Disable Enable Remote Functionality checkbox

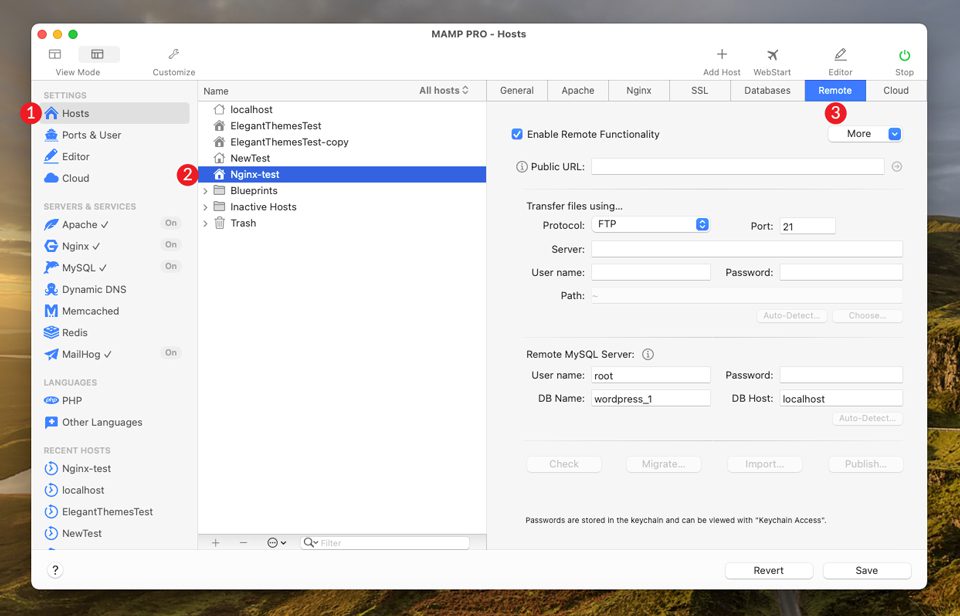pos(517,134)
